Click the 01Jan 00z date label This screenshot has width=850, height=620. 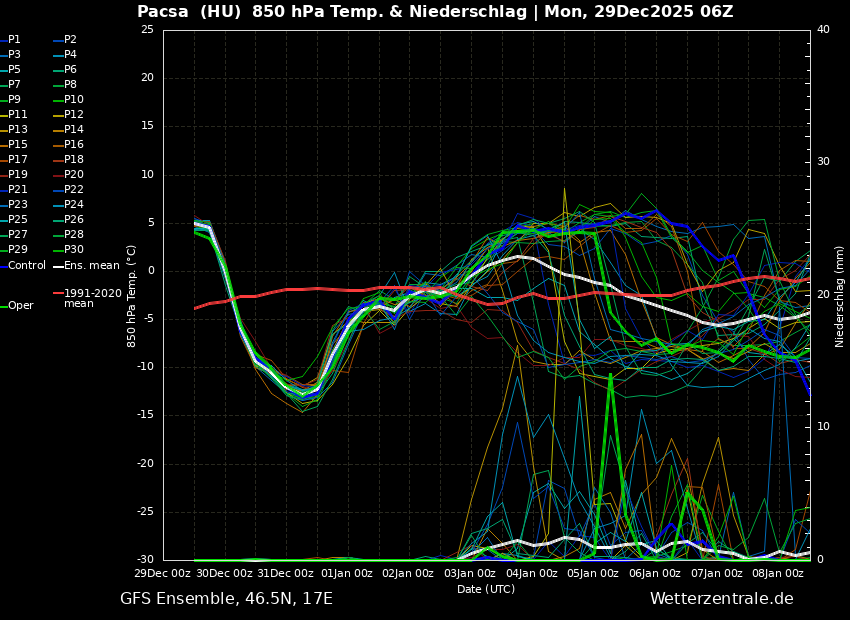tap(348, 574)
